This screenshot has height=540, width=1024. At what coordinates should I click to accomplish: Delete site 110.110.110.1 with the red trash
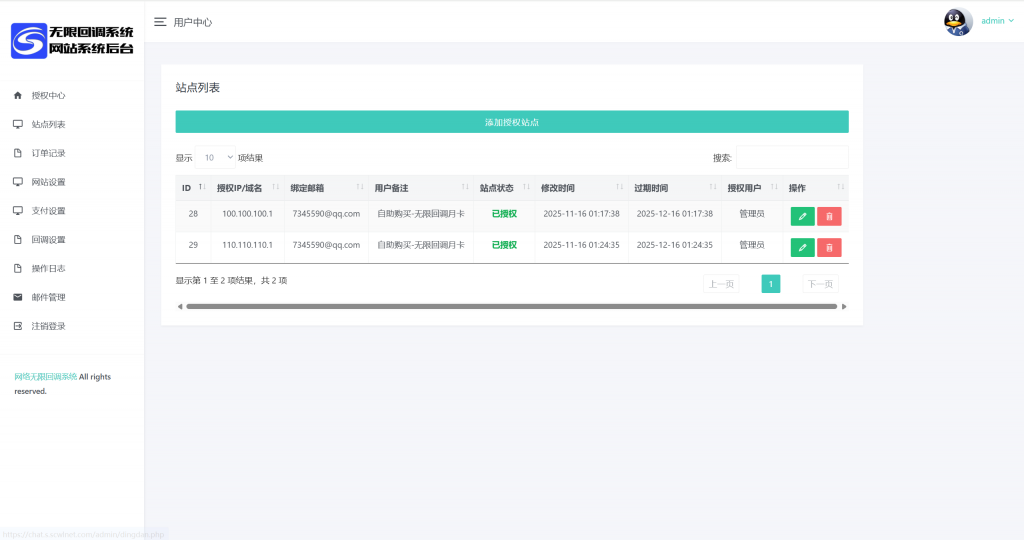(x=829, y=247)
